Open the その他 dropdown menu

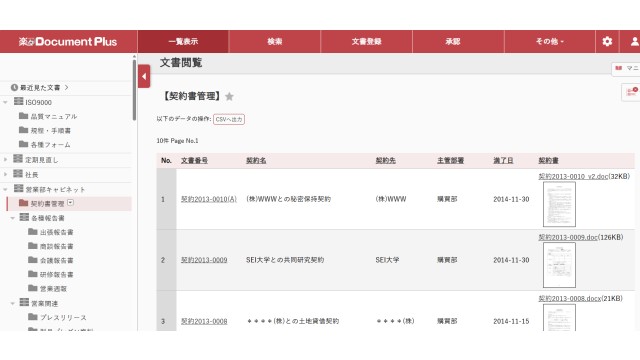(549, 41)
